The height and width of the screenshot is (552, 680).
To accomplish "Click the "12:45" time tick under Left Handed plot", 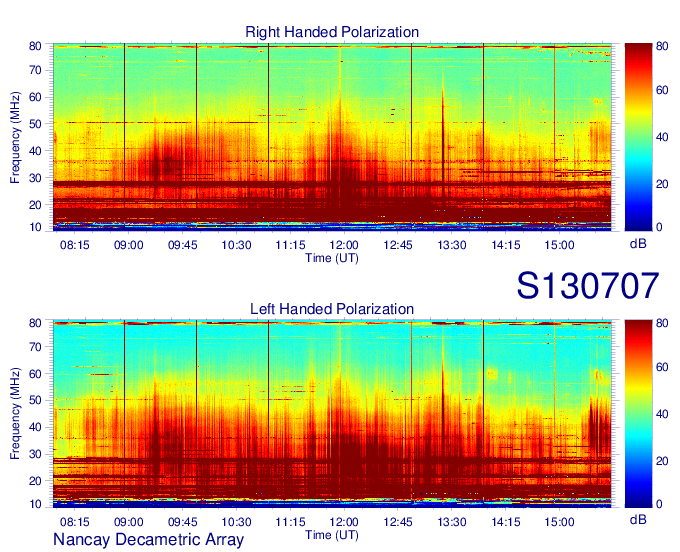I will (398, 522).
